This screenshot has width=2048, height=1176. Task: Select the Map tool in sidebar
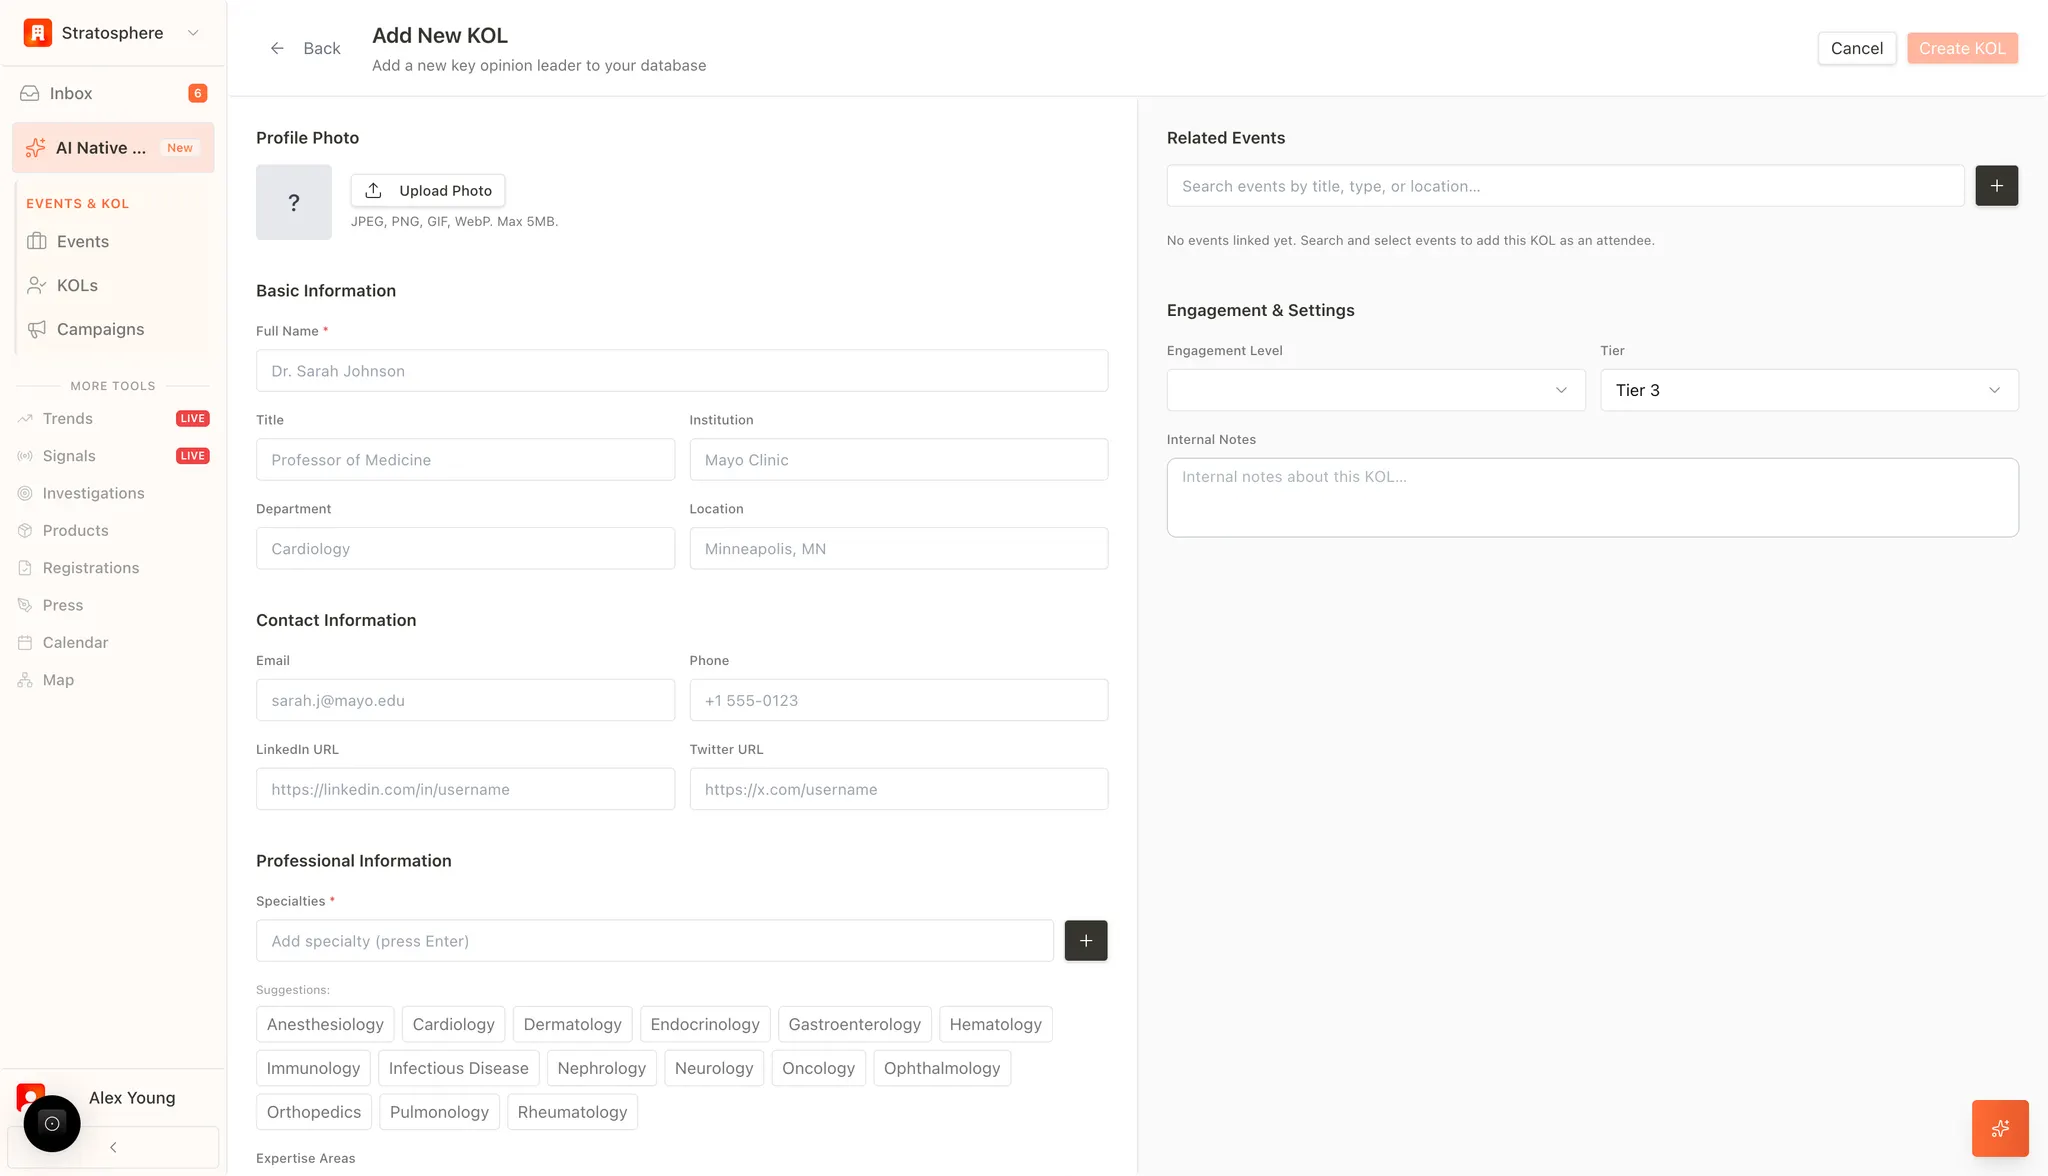pos(57,679)
